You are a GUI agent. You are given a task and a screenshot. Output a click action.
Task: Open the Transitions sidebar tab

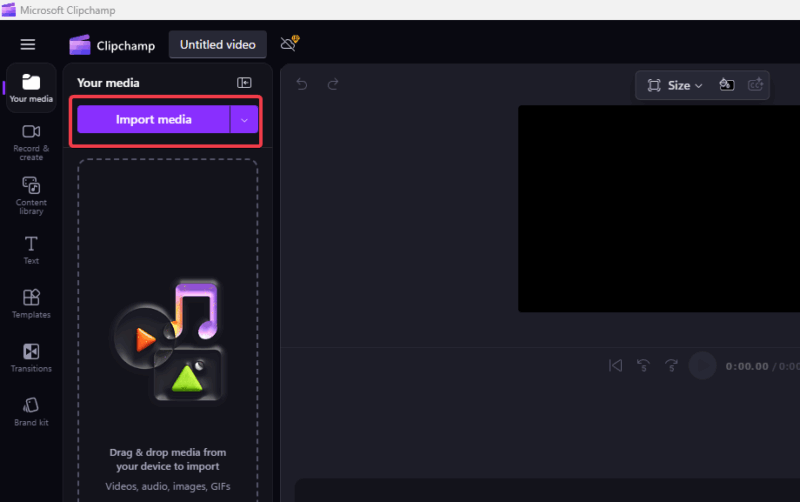(31, 358)
